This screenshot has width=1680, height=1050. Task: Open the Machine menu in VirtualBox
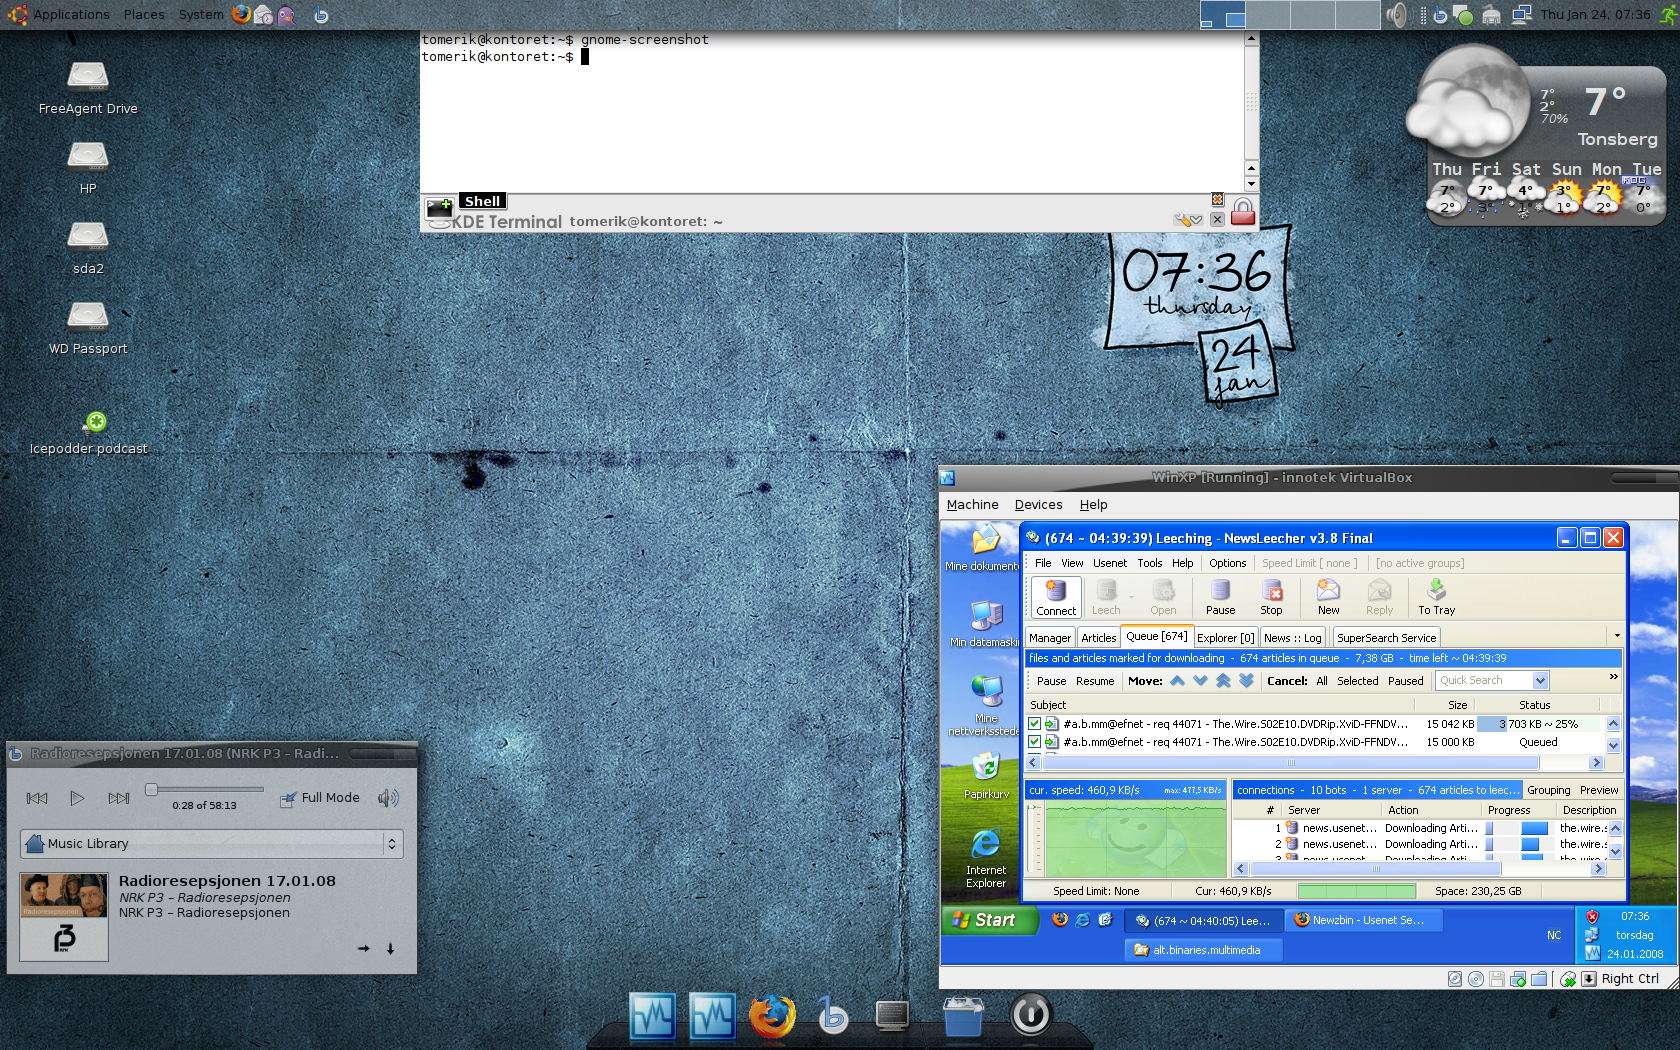(972, 505)
